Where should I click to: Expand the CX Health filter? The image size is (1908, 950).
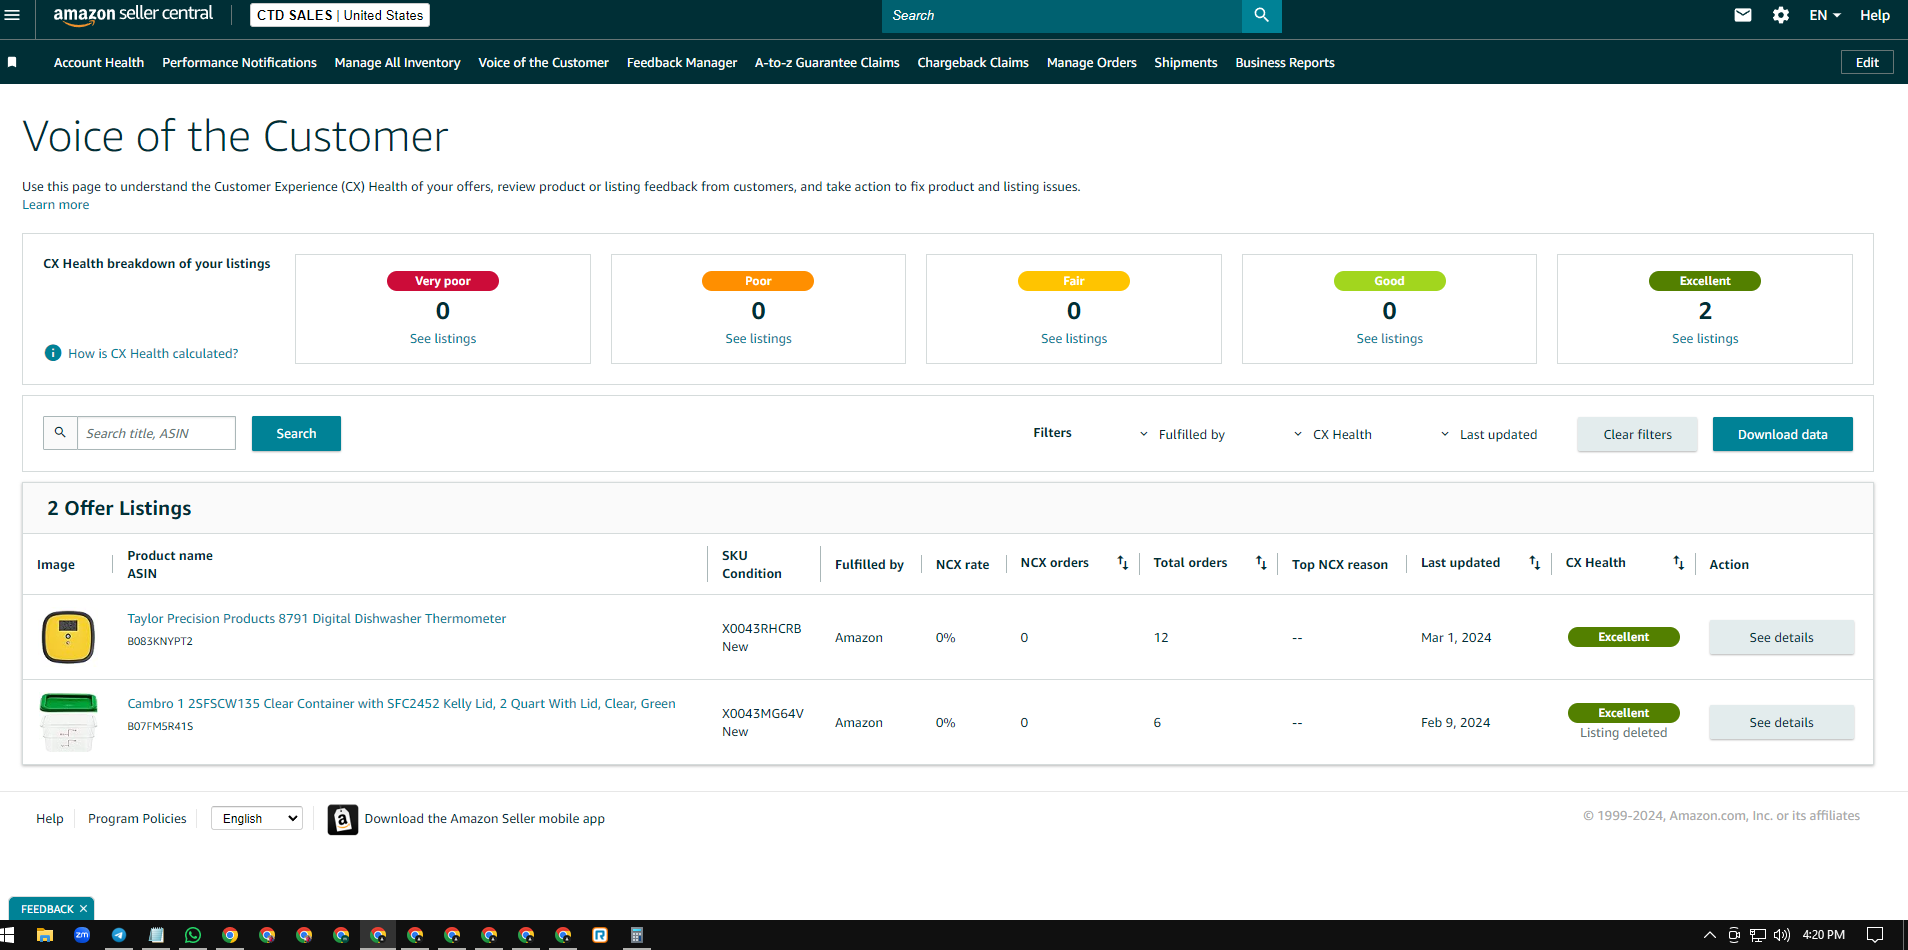point(1333,434)
